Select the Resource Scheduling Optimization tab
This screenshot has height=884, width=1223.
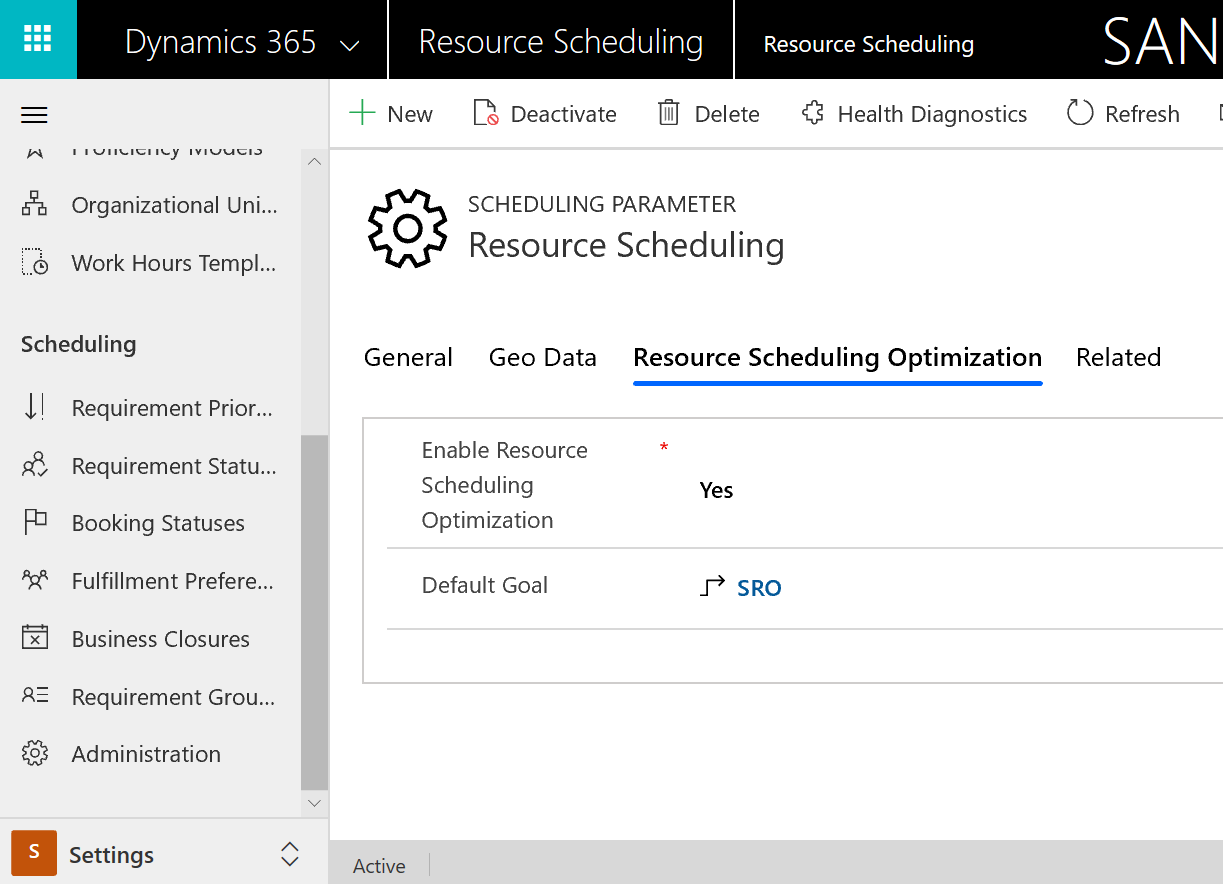(x=838, y=358)
